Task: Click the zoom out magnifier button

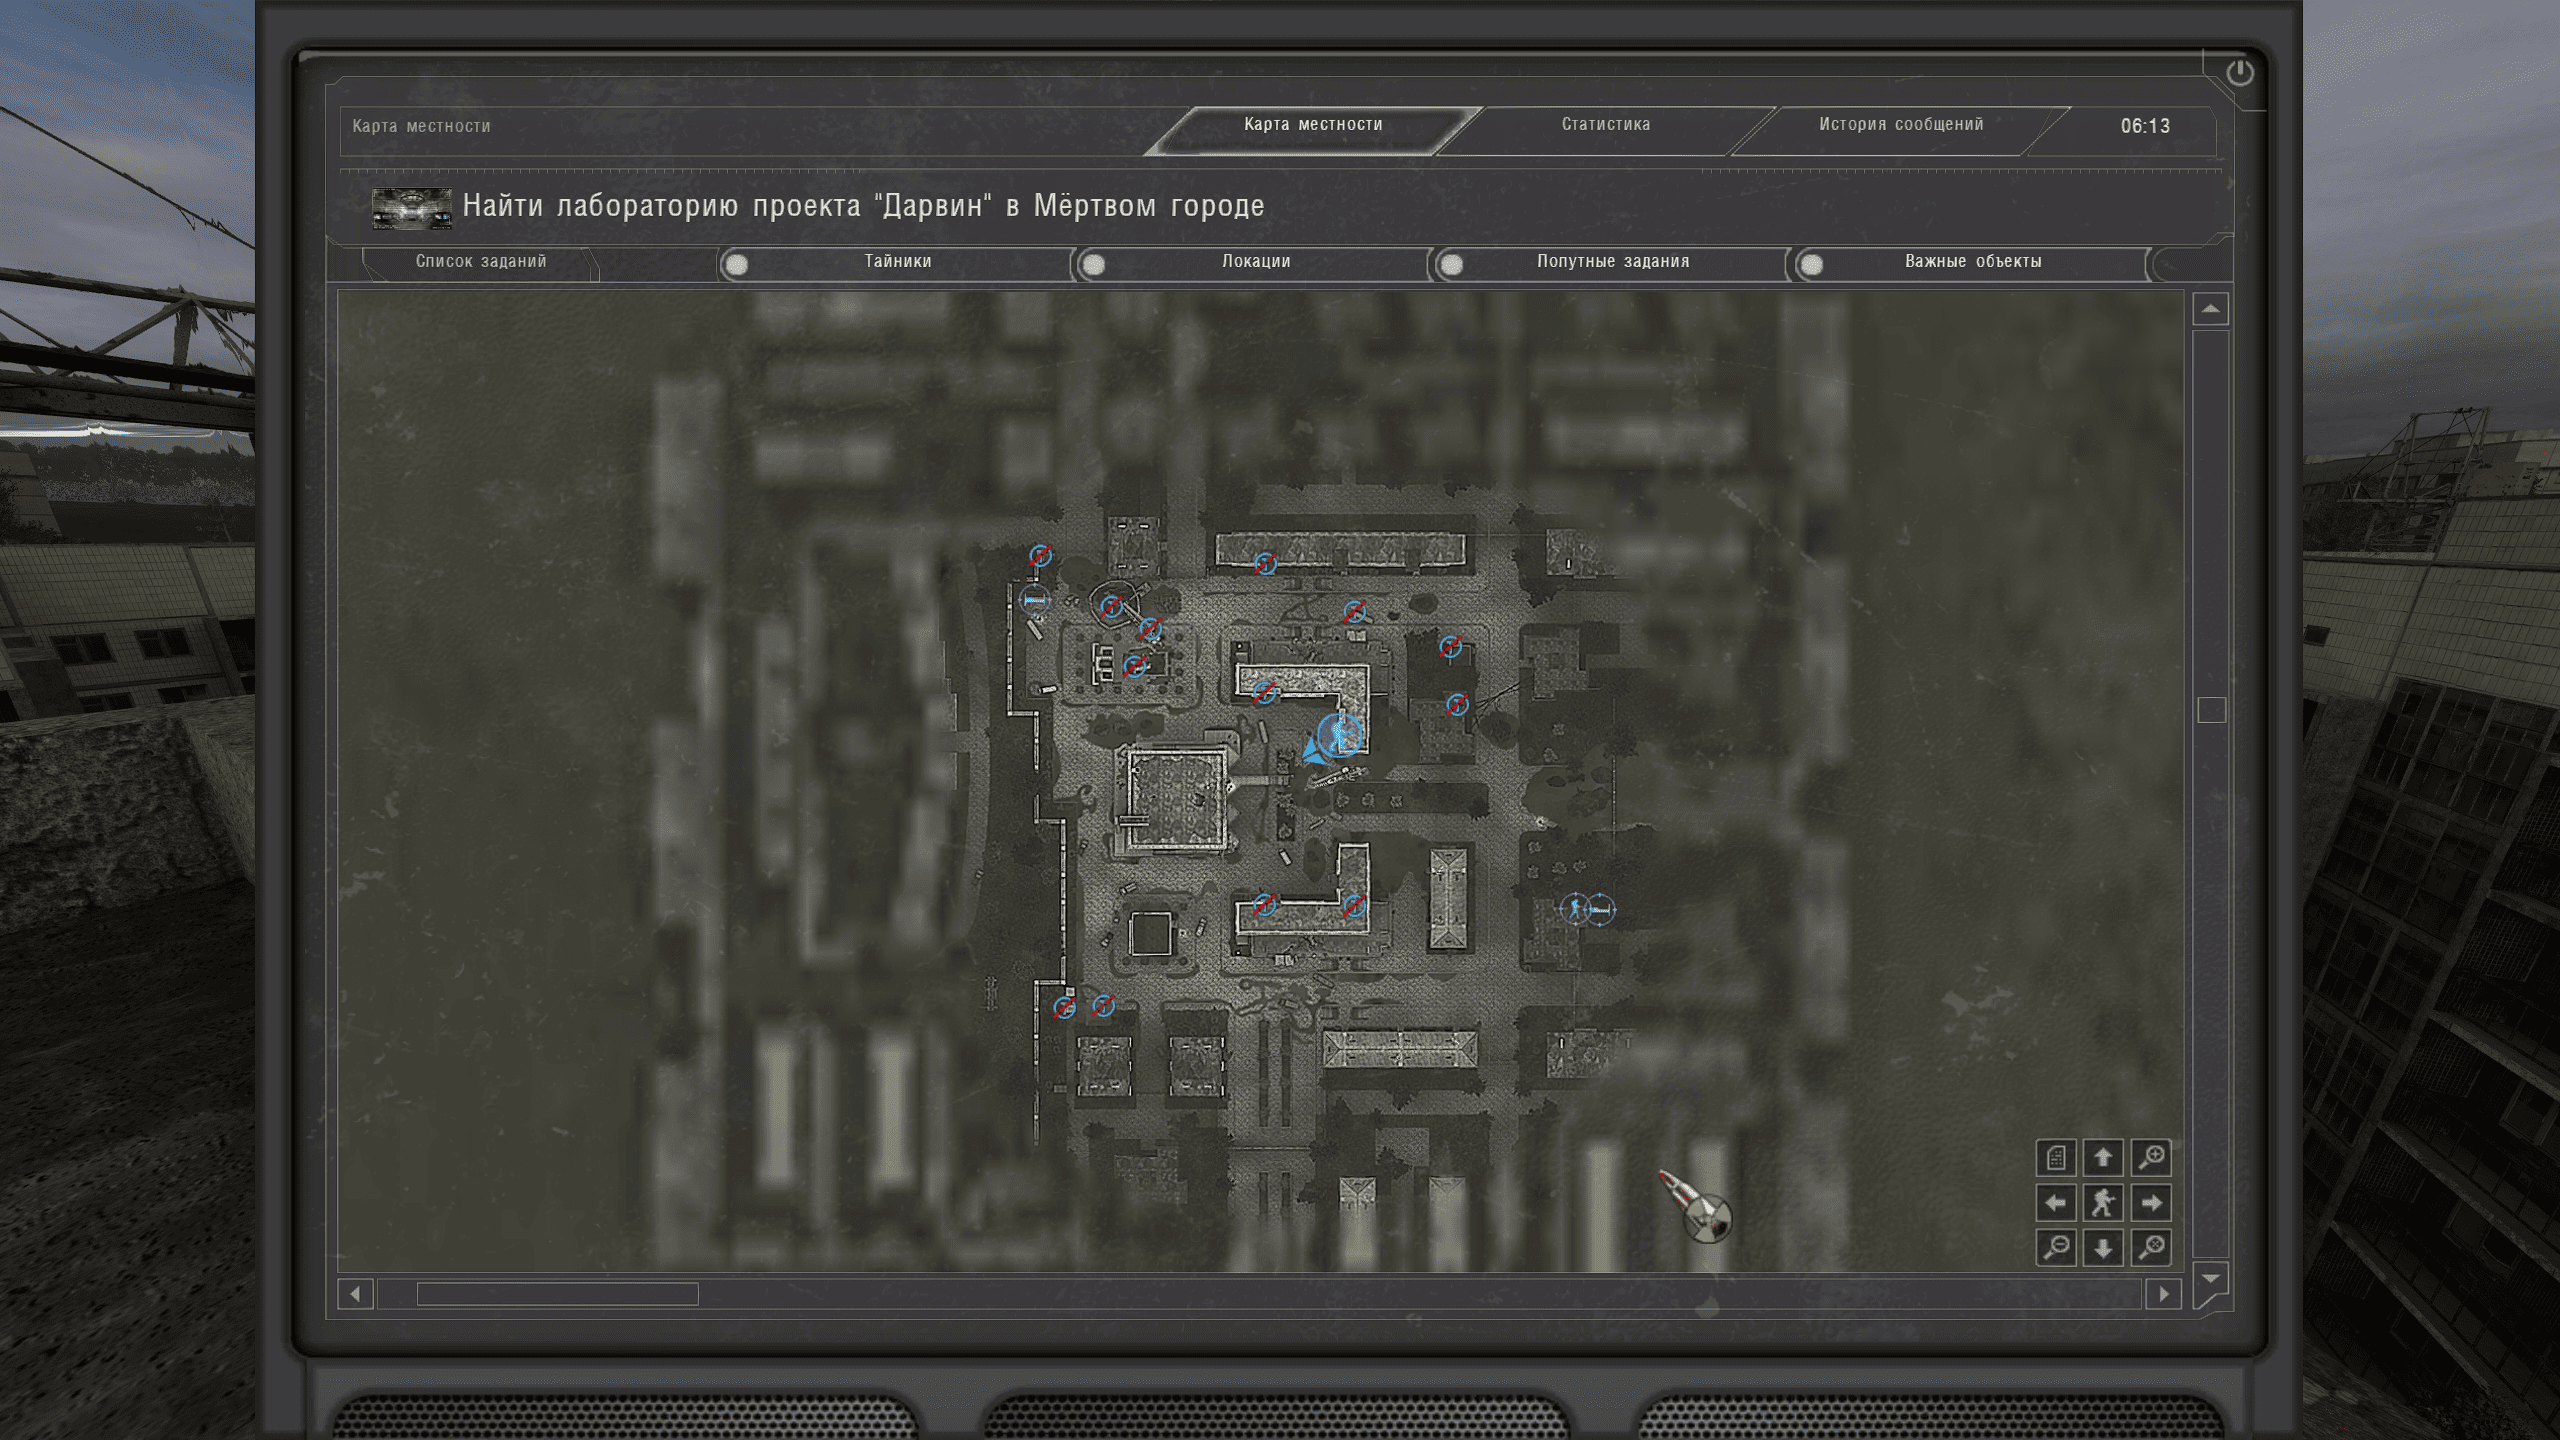Action: click(x=2056, y=1247)
